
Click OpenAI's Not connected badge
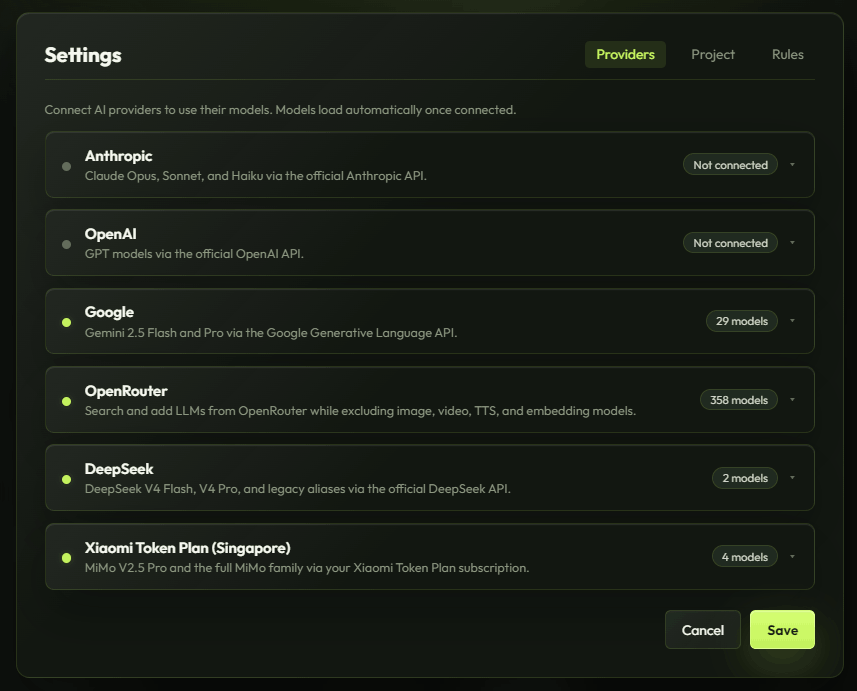[730, 243]
